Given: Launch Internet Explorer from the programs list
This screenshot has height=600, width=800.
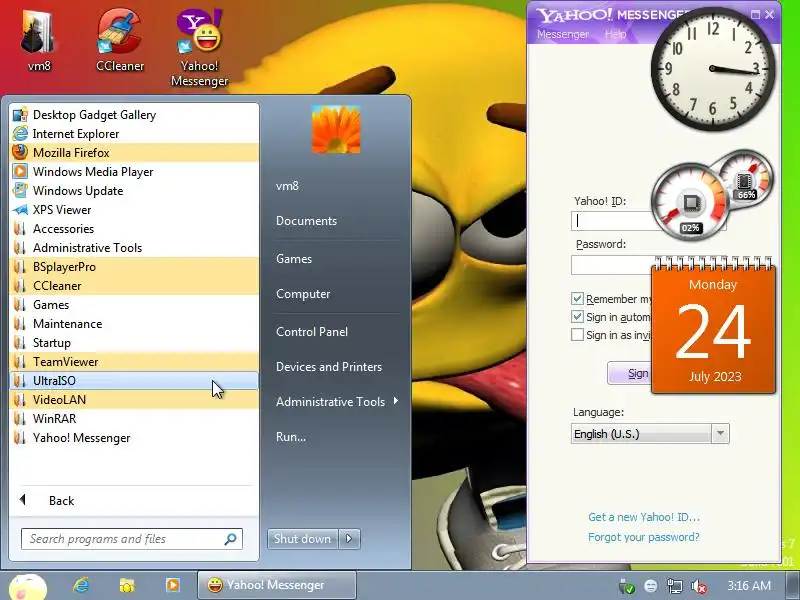Looking at the screenshot, I should [x=134, y=134].
